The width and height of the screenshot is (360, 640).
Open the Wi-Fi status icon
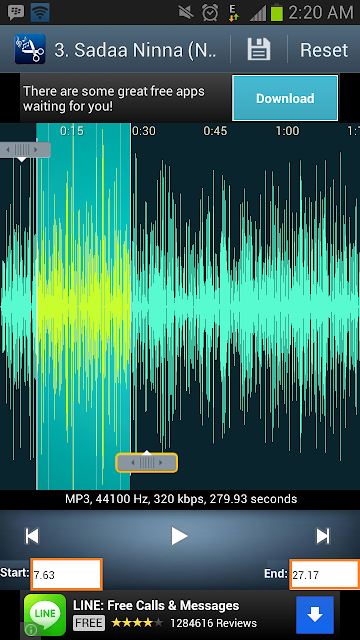[40, 13]
